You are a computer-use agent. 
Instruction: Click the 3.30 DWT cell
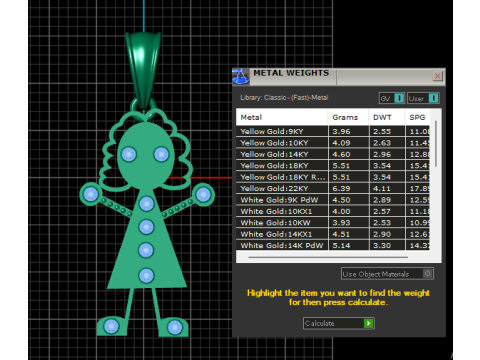(387, 245)
